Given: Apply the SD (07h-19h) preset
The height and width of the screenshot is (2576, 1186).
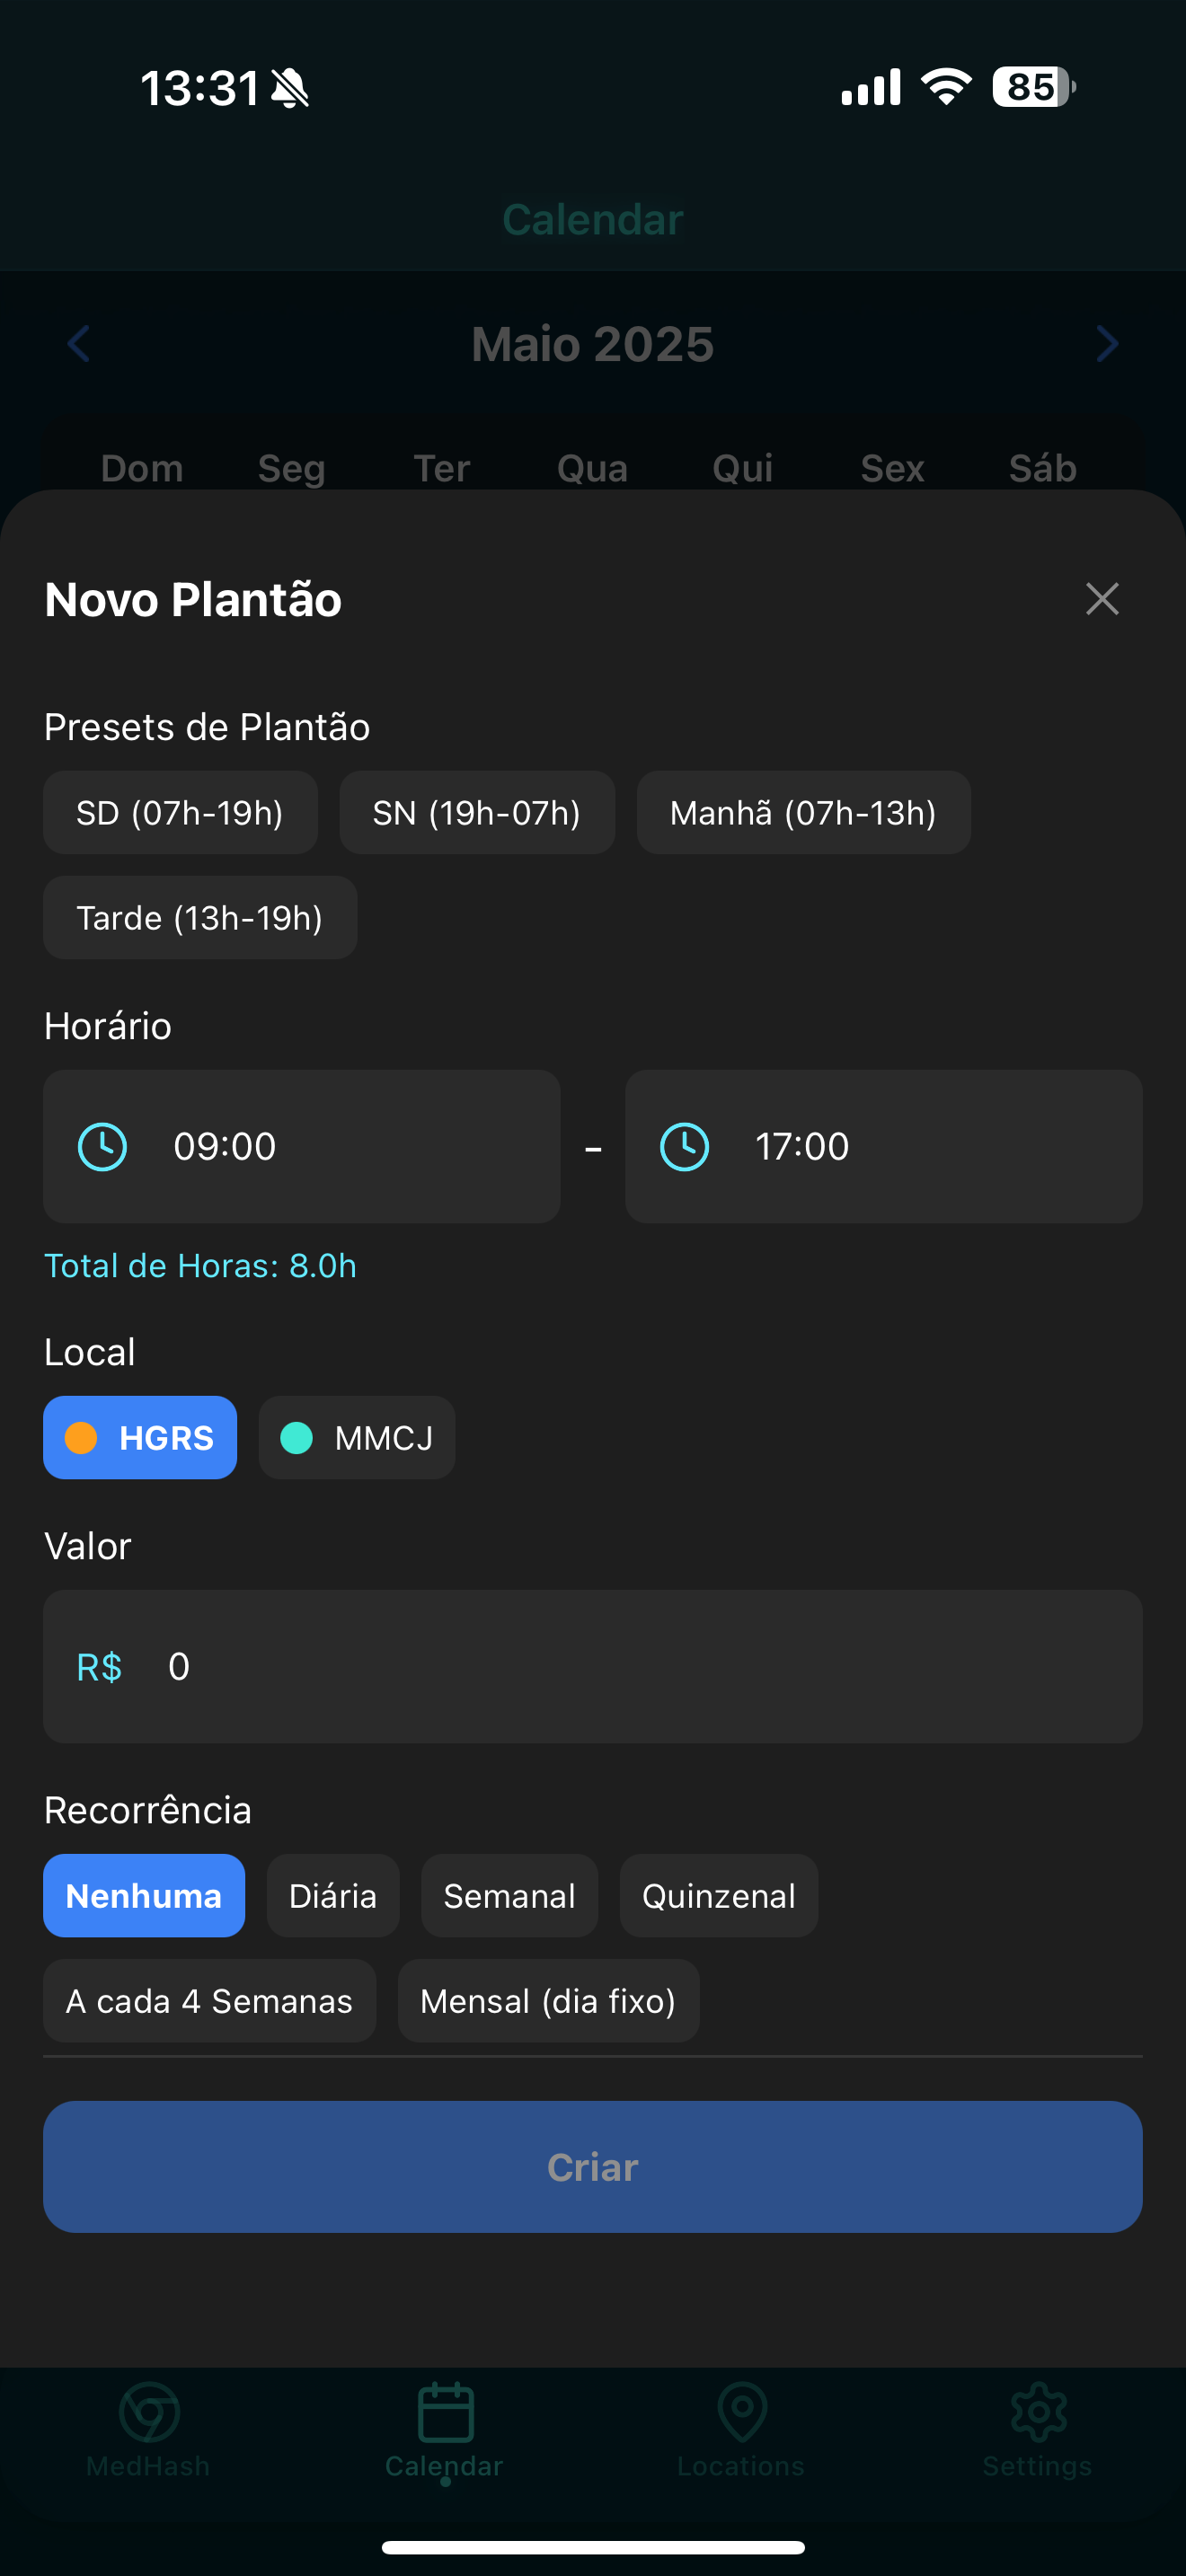Looking at the screenshot, I should click(x=180, y=813).
